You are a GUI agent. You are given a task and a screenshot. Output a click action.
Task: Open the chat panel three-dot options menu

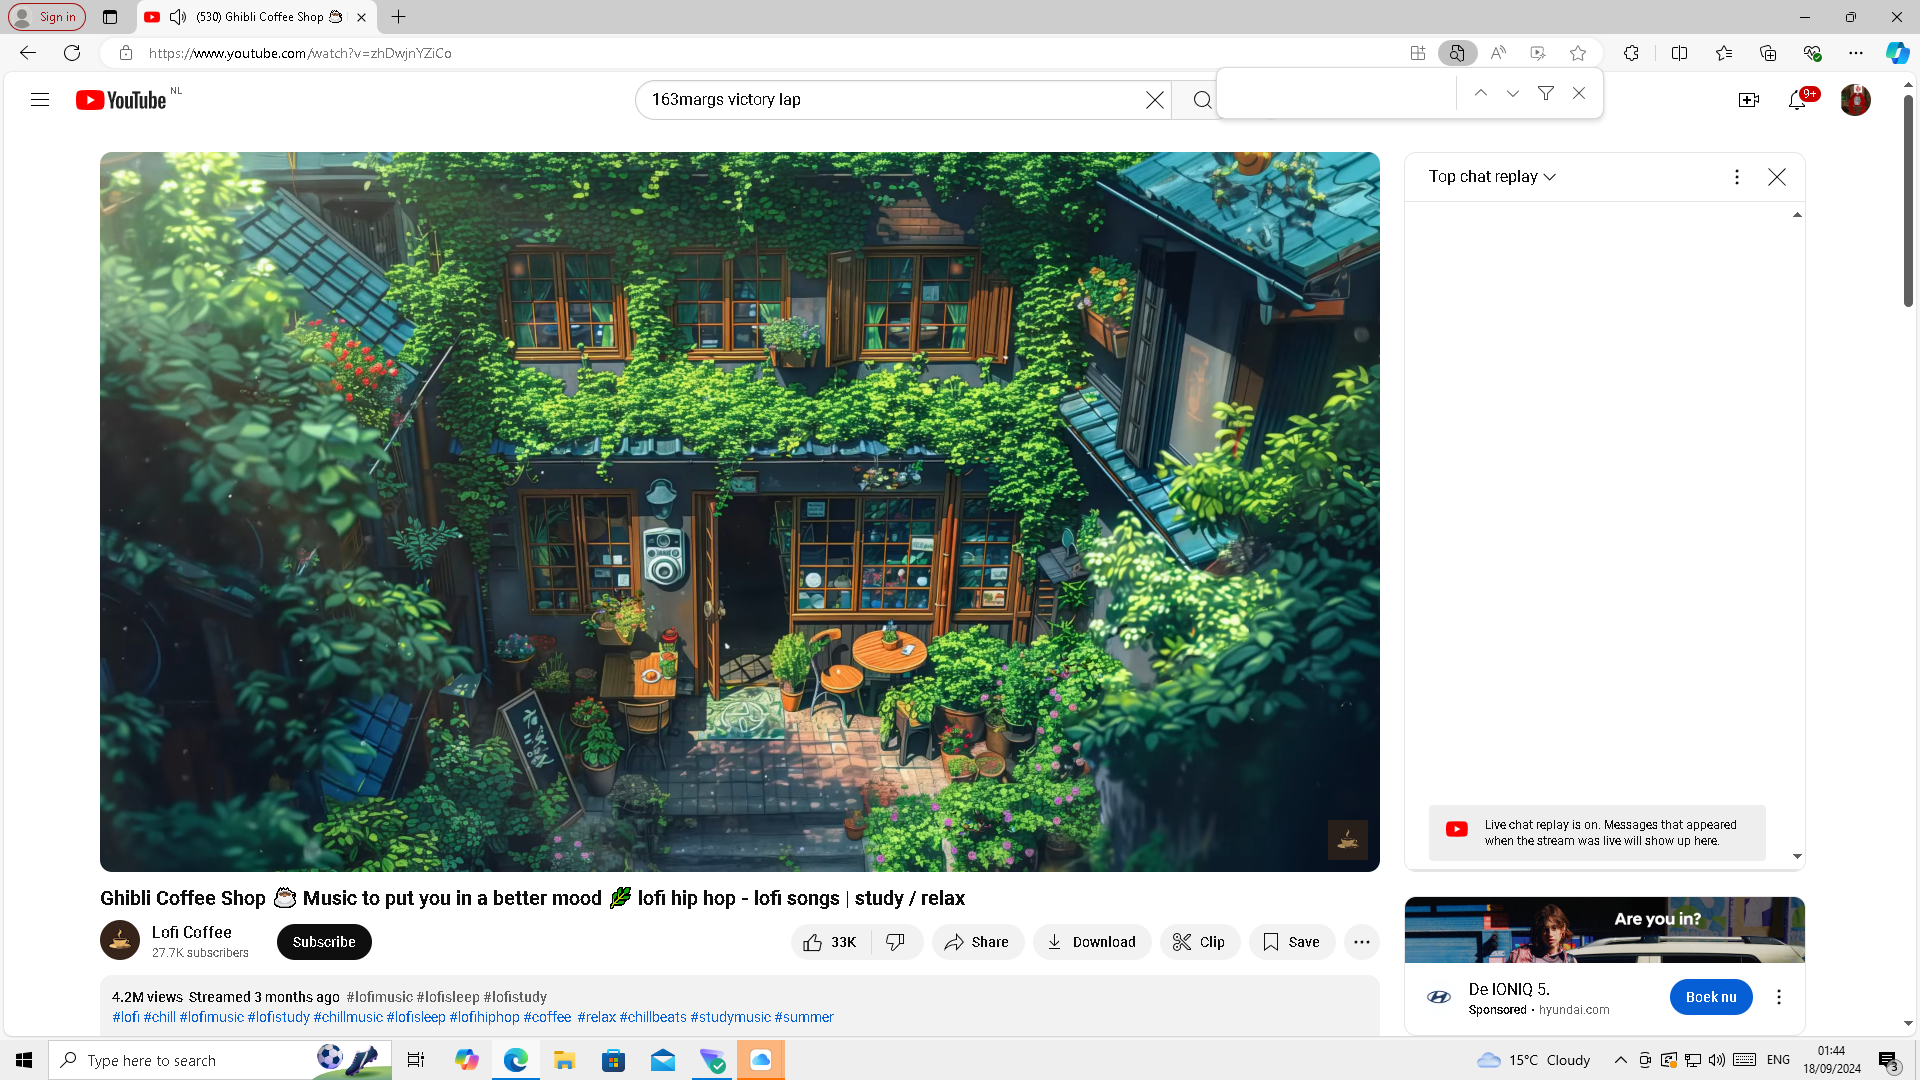coord(1736,177)
